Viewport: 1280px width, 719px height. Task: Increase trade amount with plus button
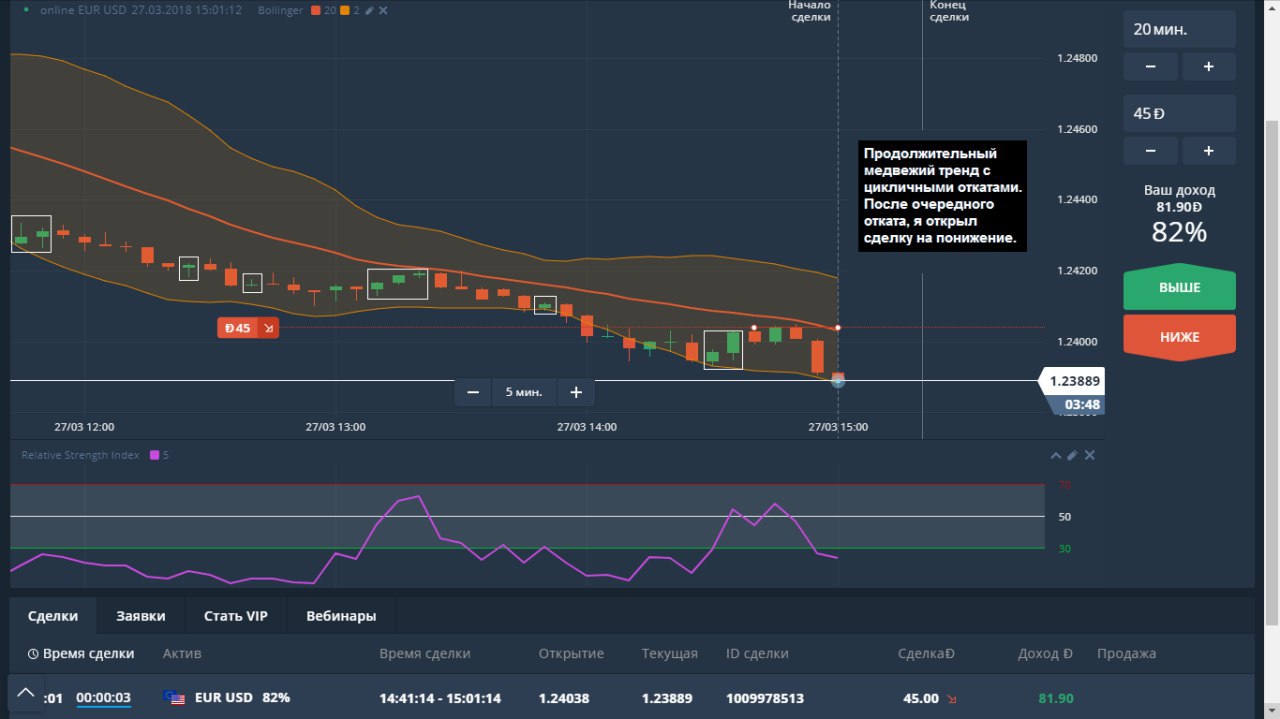pos(1209,151)
